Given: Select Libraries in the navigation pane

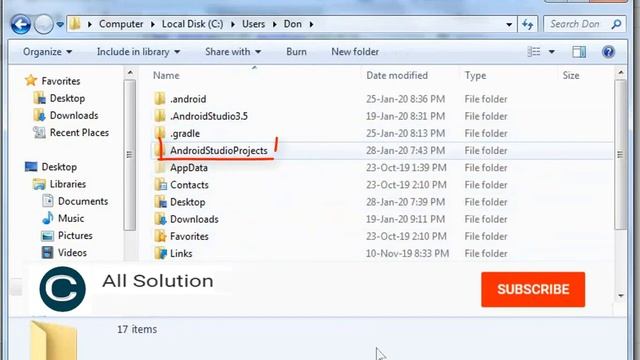Looking at the screenshot, I should click(x=68, y=184).
